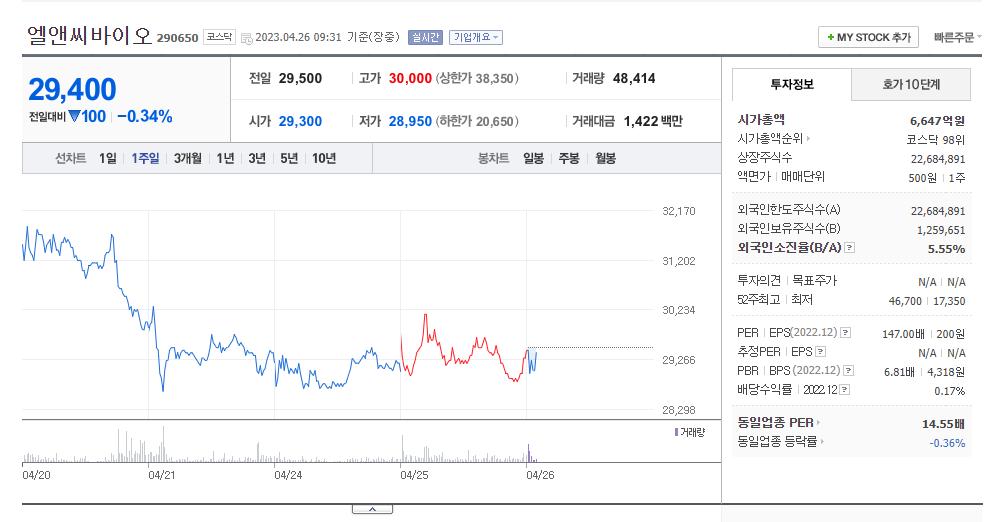
Task: Click the 액면가 value 500원
Action: (x=922, y=178)
